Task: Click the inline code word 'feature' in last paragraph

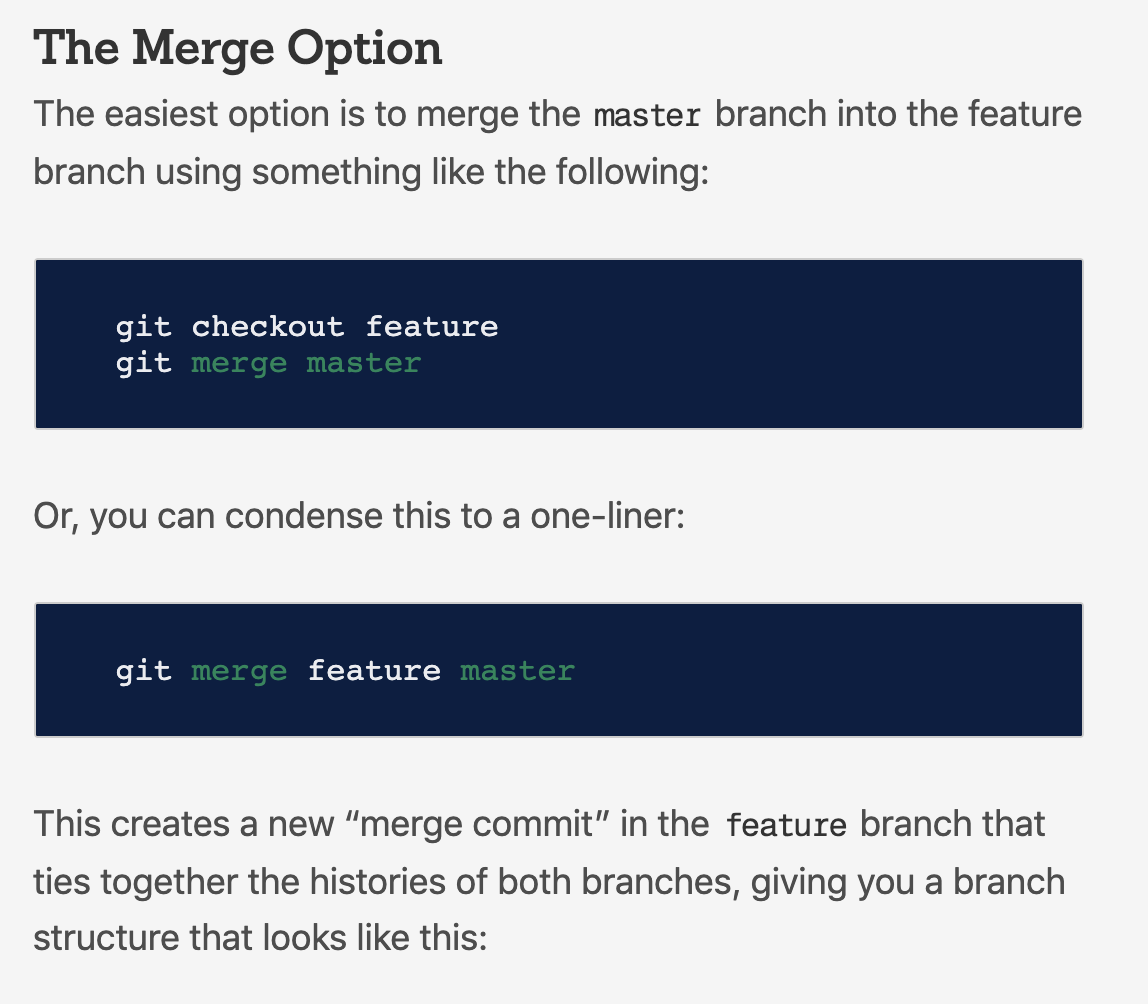Action: click(x=786, y=825)
